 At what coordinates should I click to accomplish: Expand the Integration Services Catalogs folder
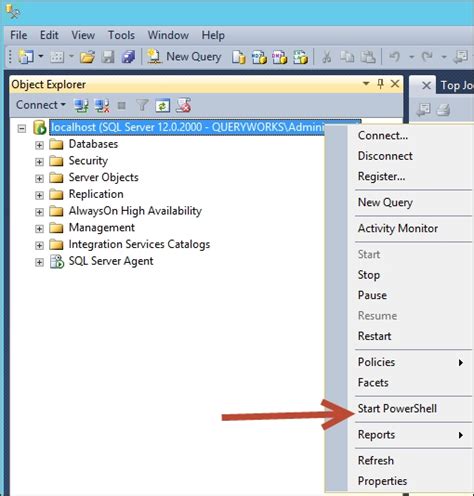click(x=39, y=245)
